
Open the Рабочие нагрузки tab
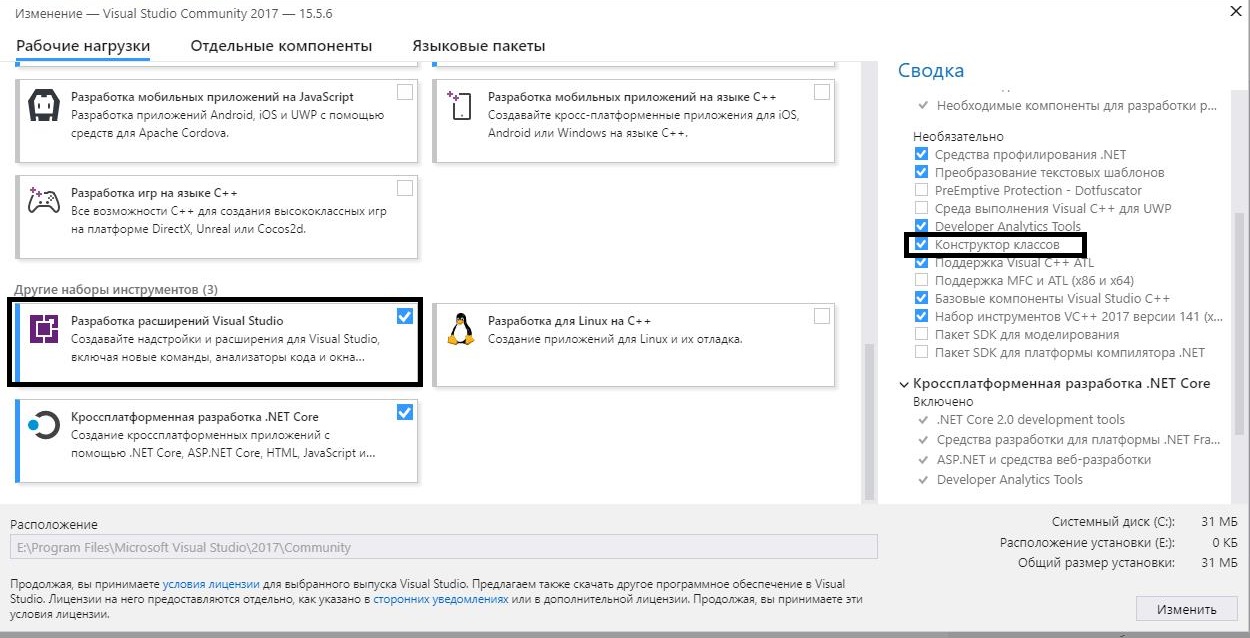pyautogui.click(x=83, y=46)
